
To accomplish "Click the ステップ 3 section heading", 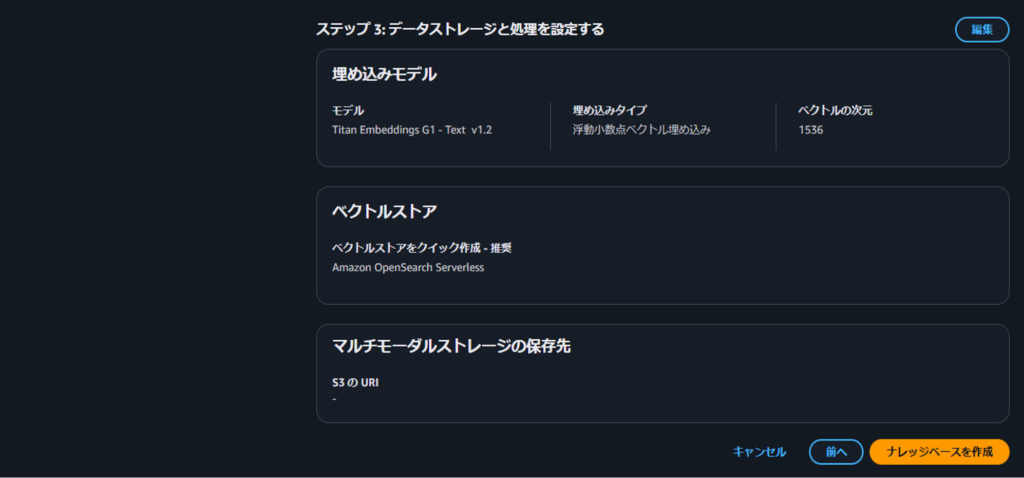I will pos(460,29).
